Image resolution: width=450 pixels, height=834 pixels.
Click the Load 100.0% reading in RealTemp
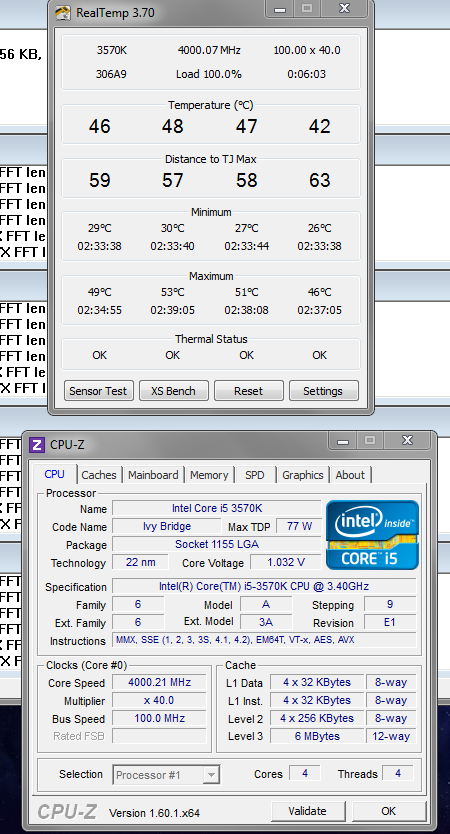209,74
